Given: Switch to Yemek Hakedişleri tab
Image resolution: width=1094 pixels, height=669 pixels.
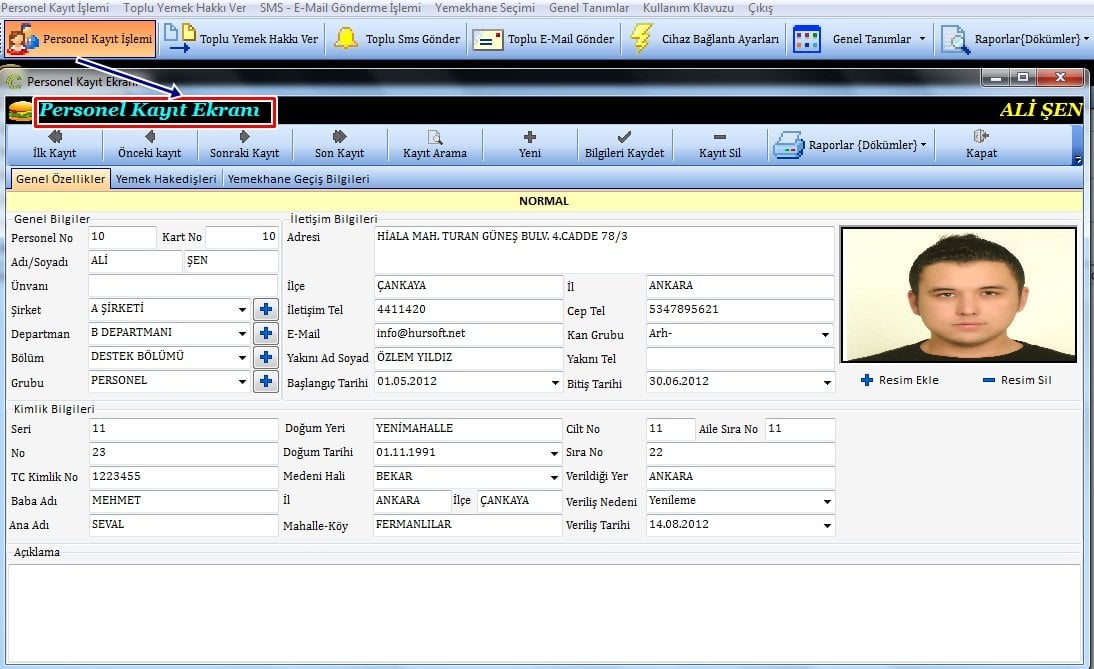Looking at the screenshot, I should [x=166, y=179].
